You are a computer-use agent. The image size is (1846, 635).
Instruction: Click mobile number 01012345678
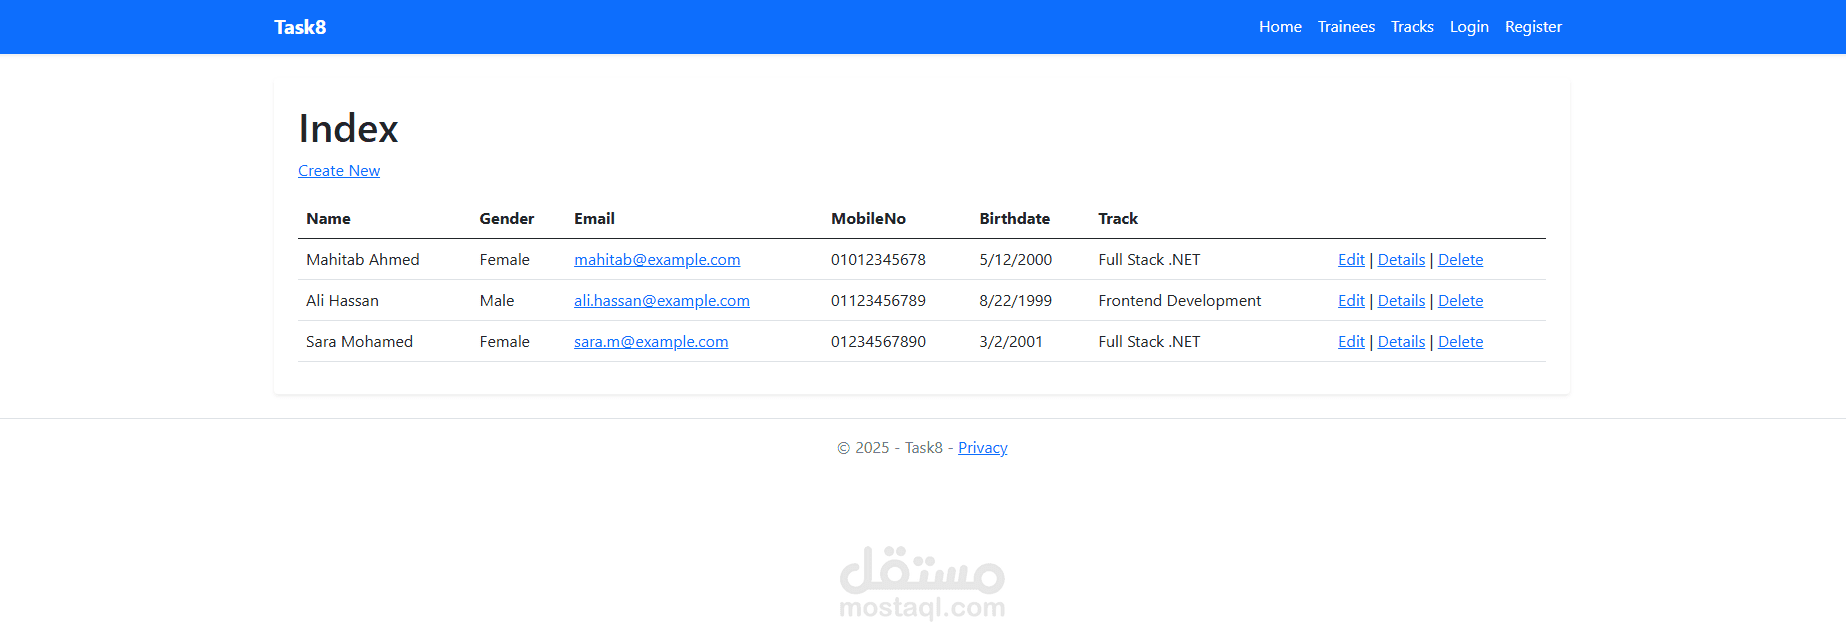(878, 260)
